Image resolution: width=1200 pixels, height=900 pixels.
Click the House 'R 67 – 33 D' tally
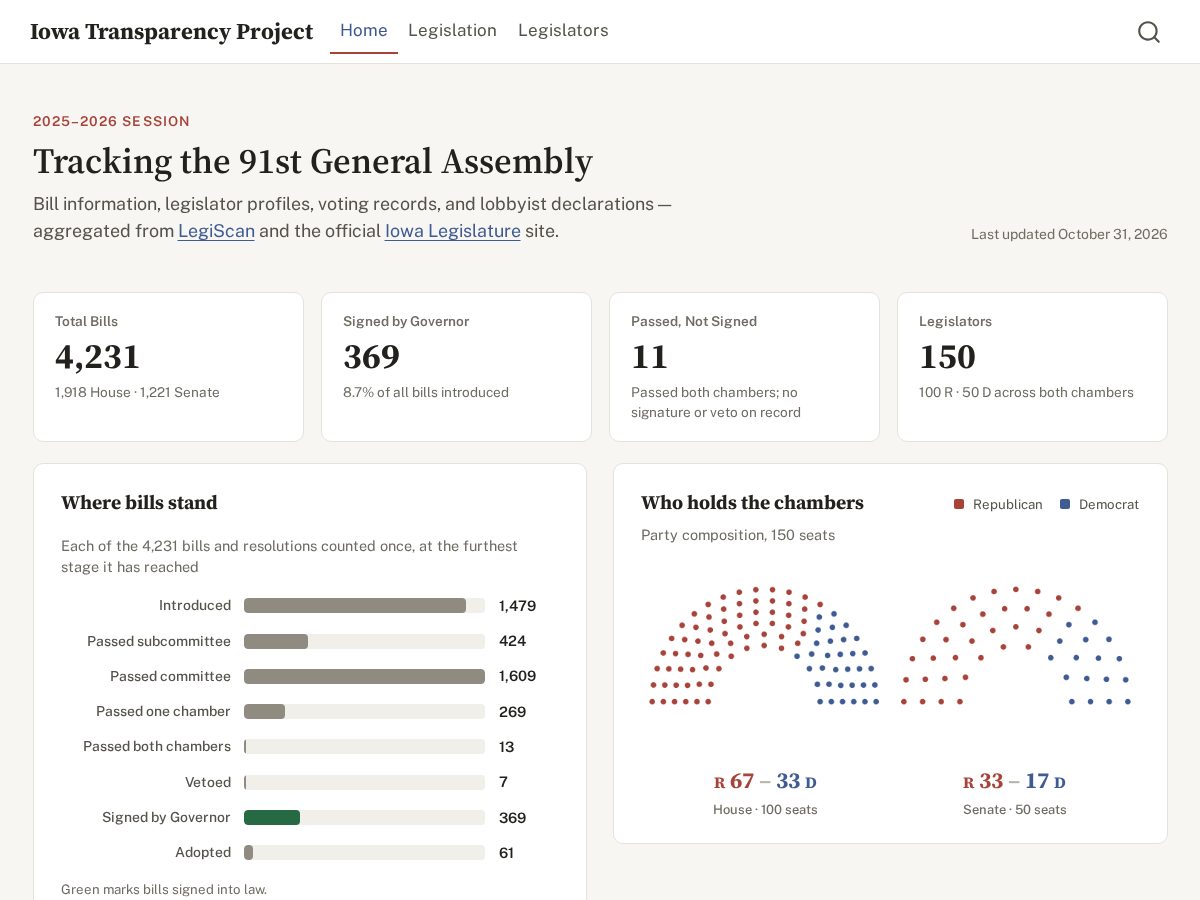coord(765,782)
